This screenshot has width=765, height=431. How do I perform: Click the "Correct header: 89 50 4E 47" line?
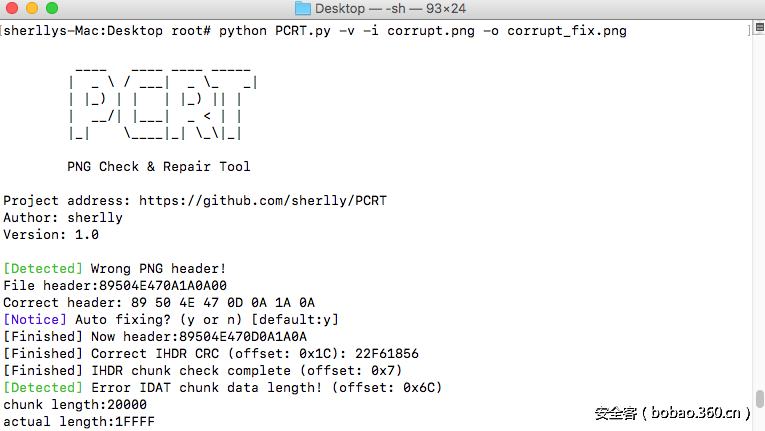coord(158,302)
